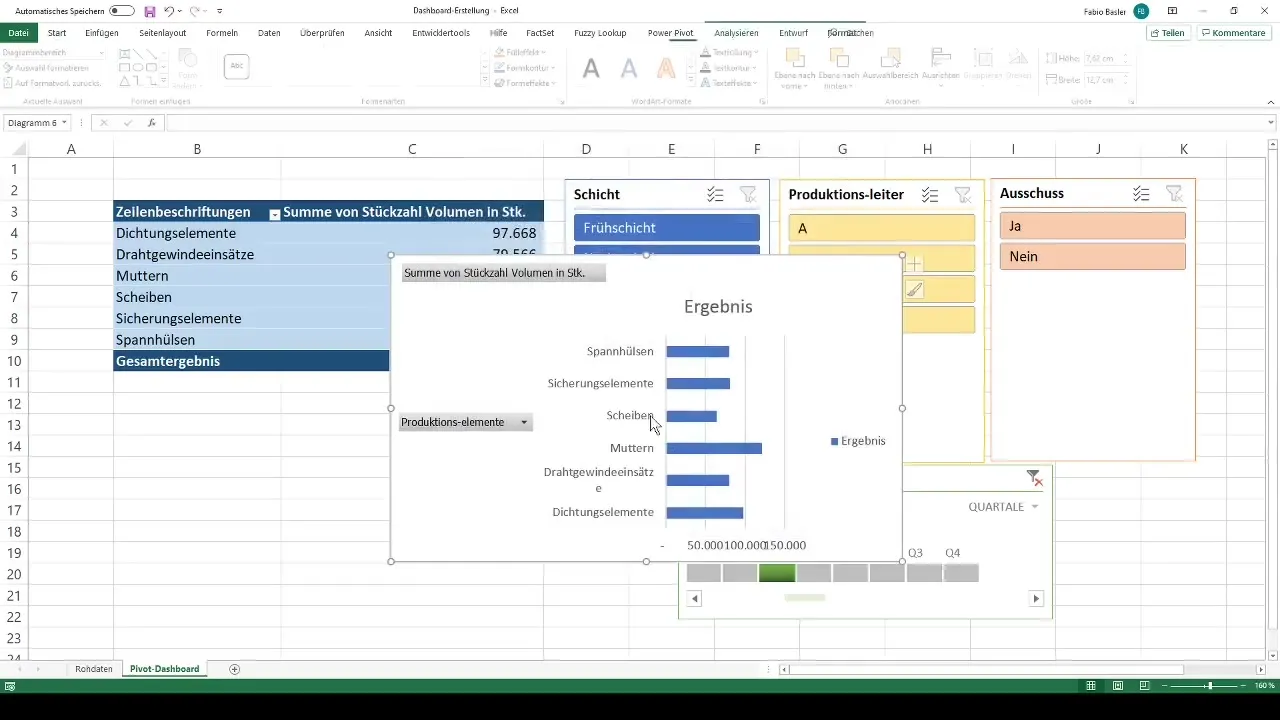
Task: Toggle multi-select in Schicht slicer
Action: click(x=715, y=195)
